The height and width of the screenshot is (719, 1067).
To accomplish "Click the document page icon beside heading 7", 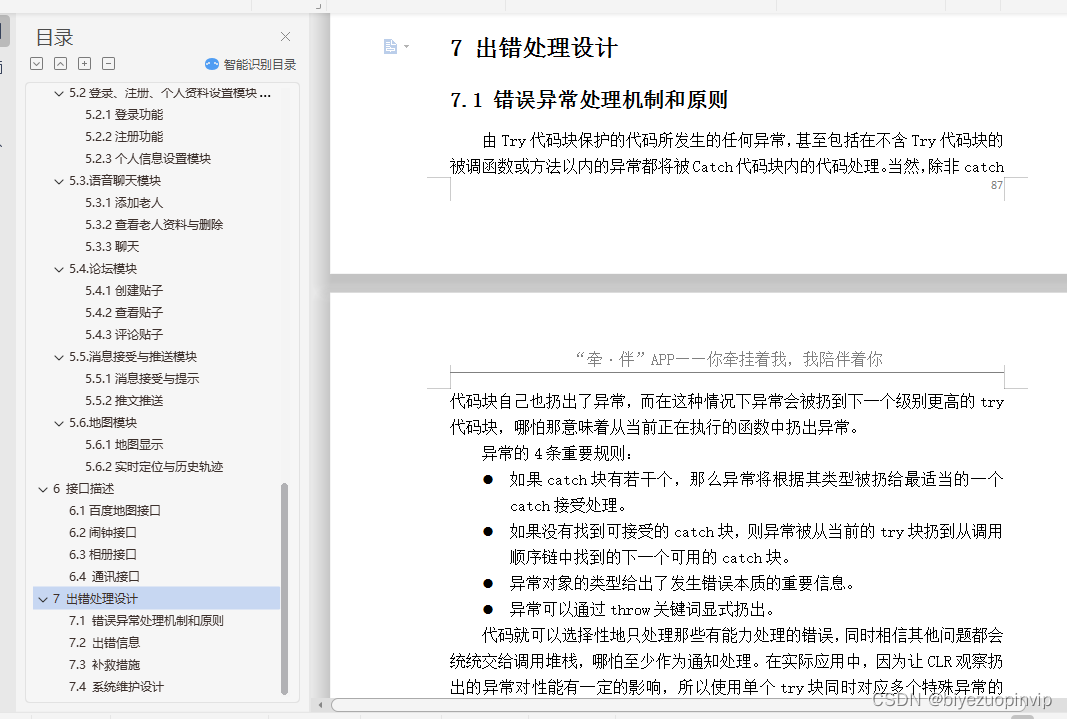I will (390, 46).
